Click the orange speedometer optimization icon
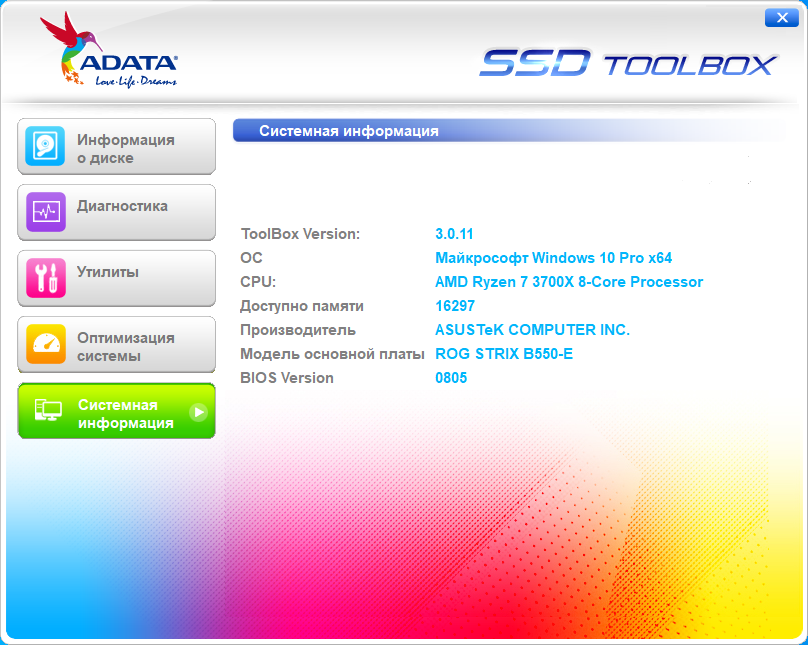This screenshot has width=808, height=645. click(x=45, y=345)
